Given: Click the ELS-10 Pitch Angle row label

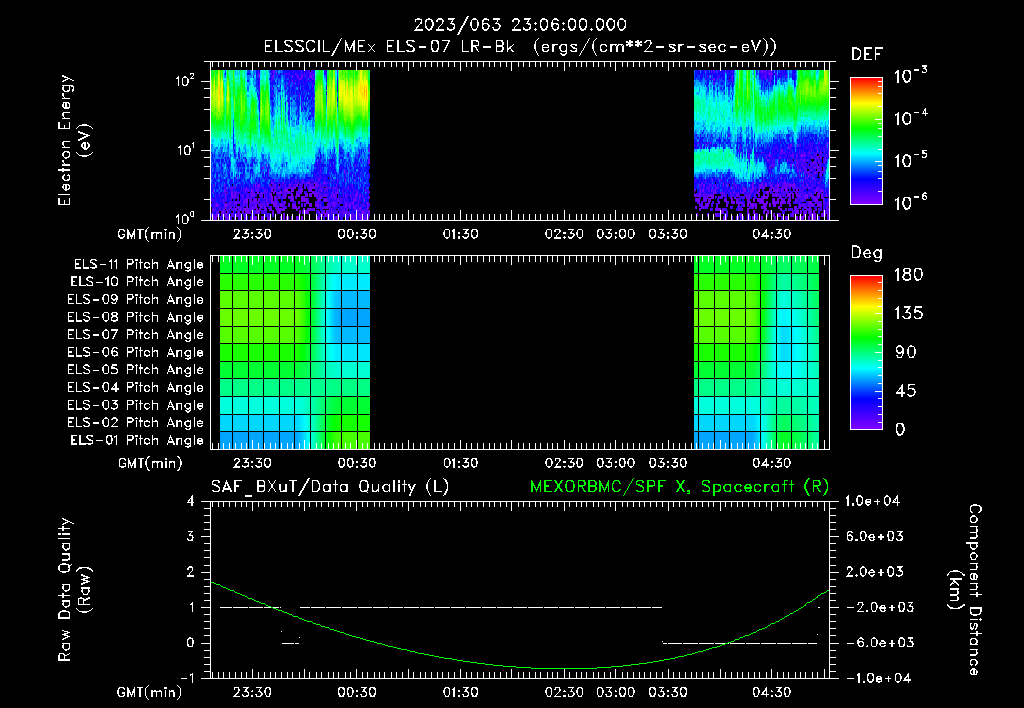Looking at the screenshot, I should 137,282.
